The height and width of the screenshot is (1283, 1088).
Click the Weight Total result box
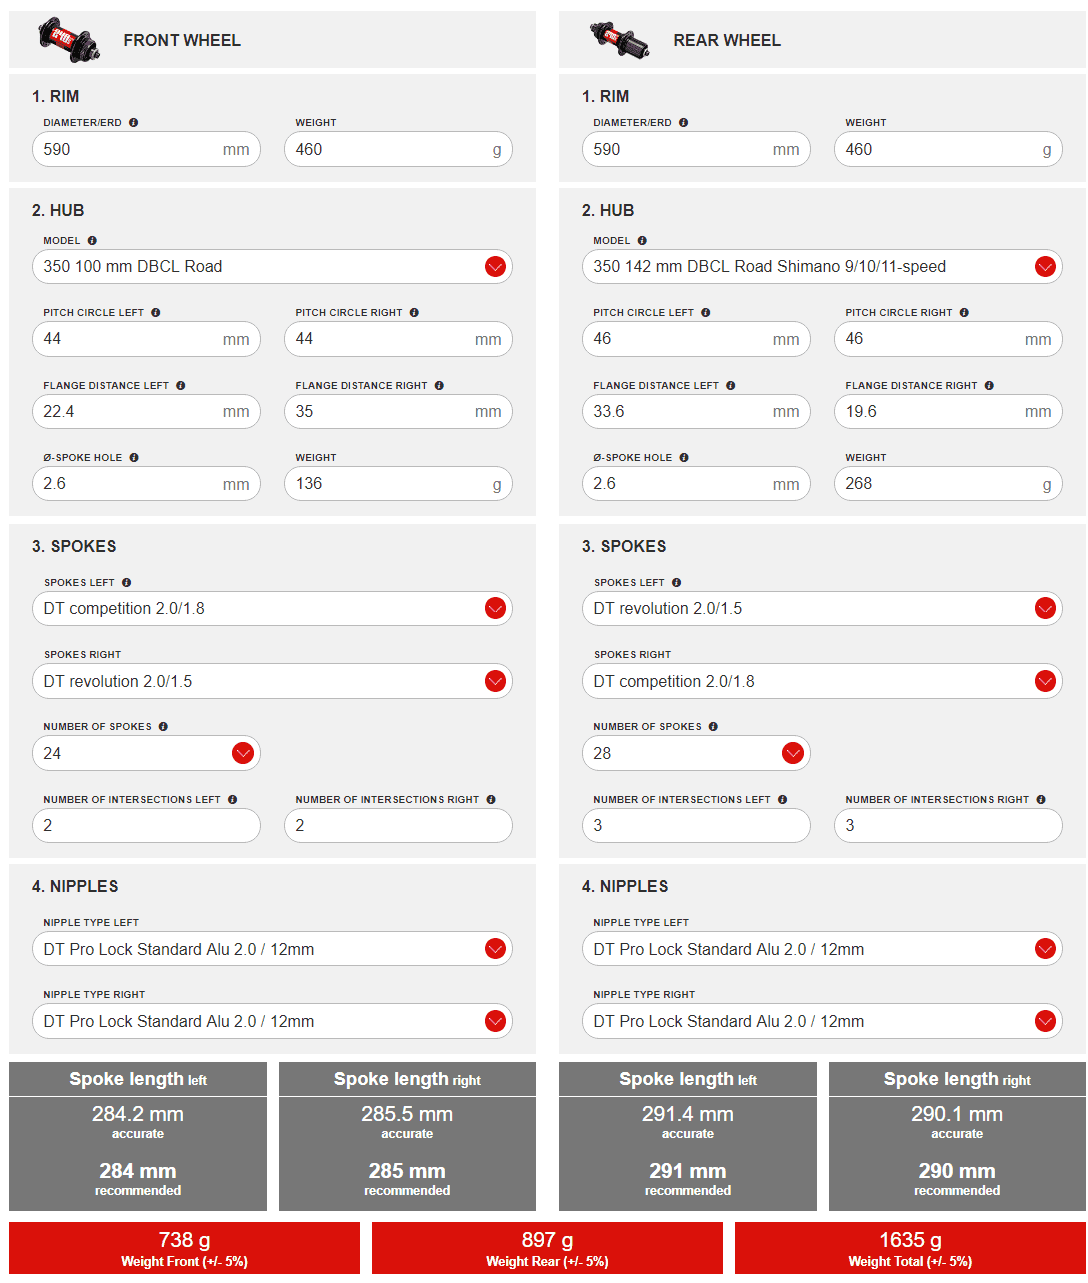(909, 1248)
